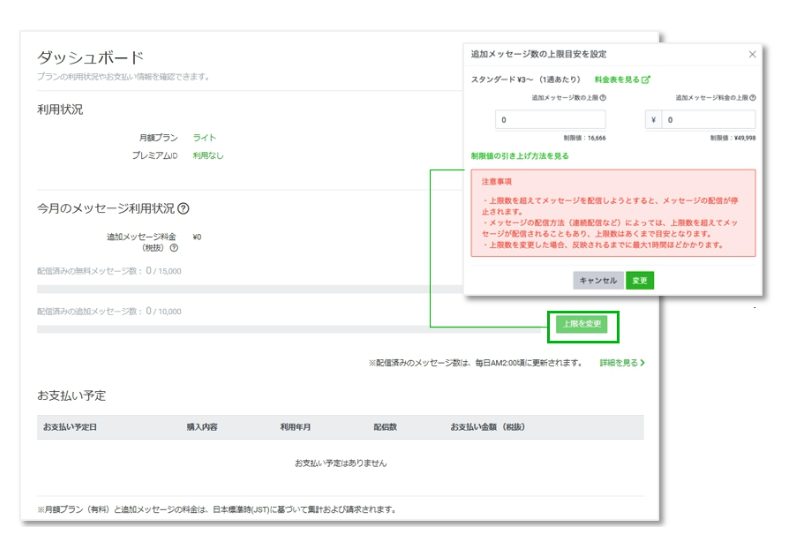Expand 詳細を見る with chevron
Viewport: 795px width, 540px height.
tap(621, 363)
